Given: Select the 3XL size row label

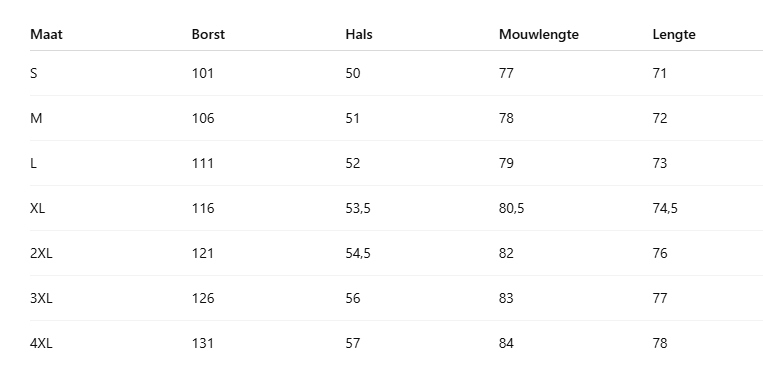Looking at the screenshot, I should pos(41,298).
